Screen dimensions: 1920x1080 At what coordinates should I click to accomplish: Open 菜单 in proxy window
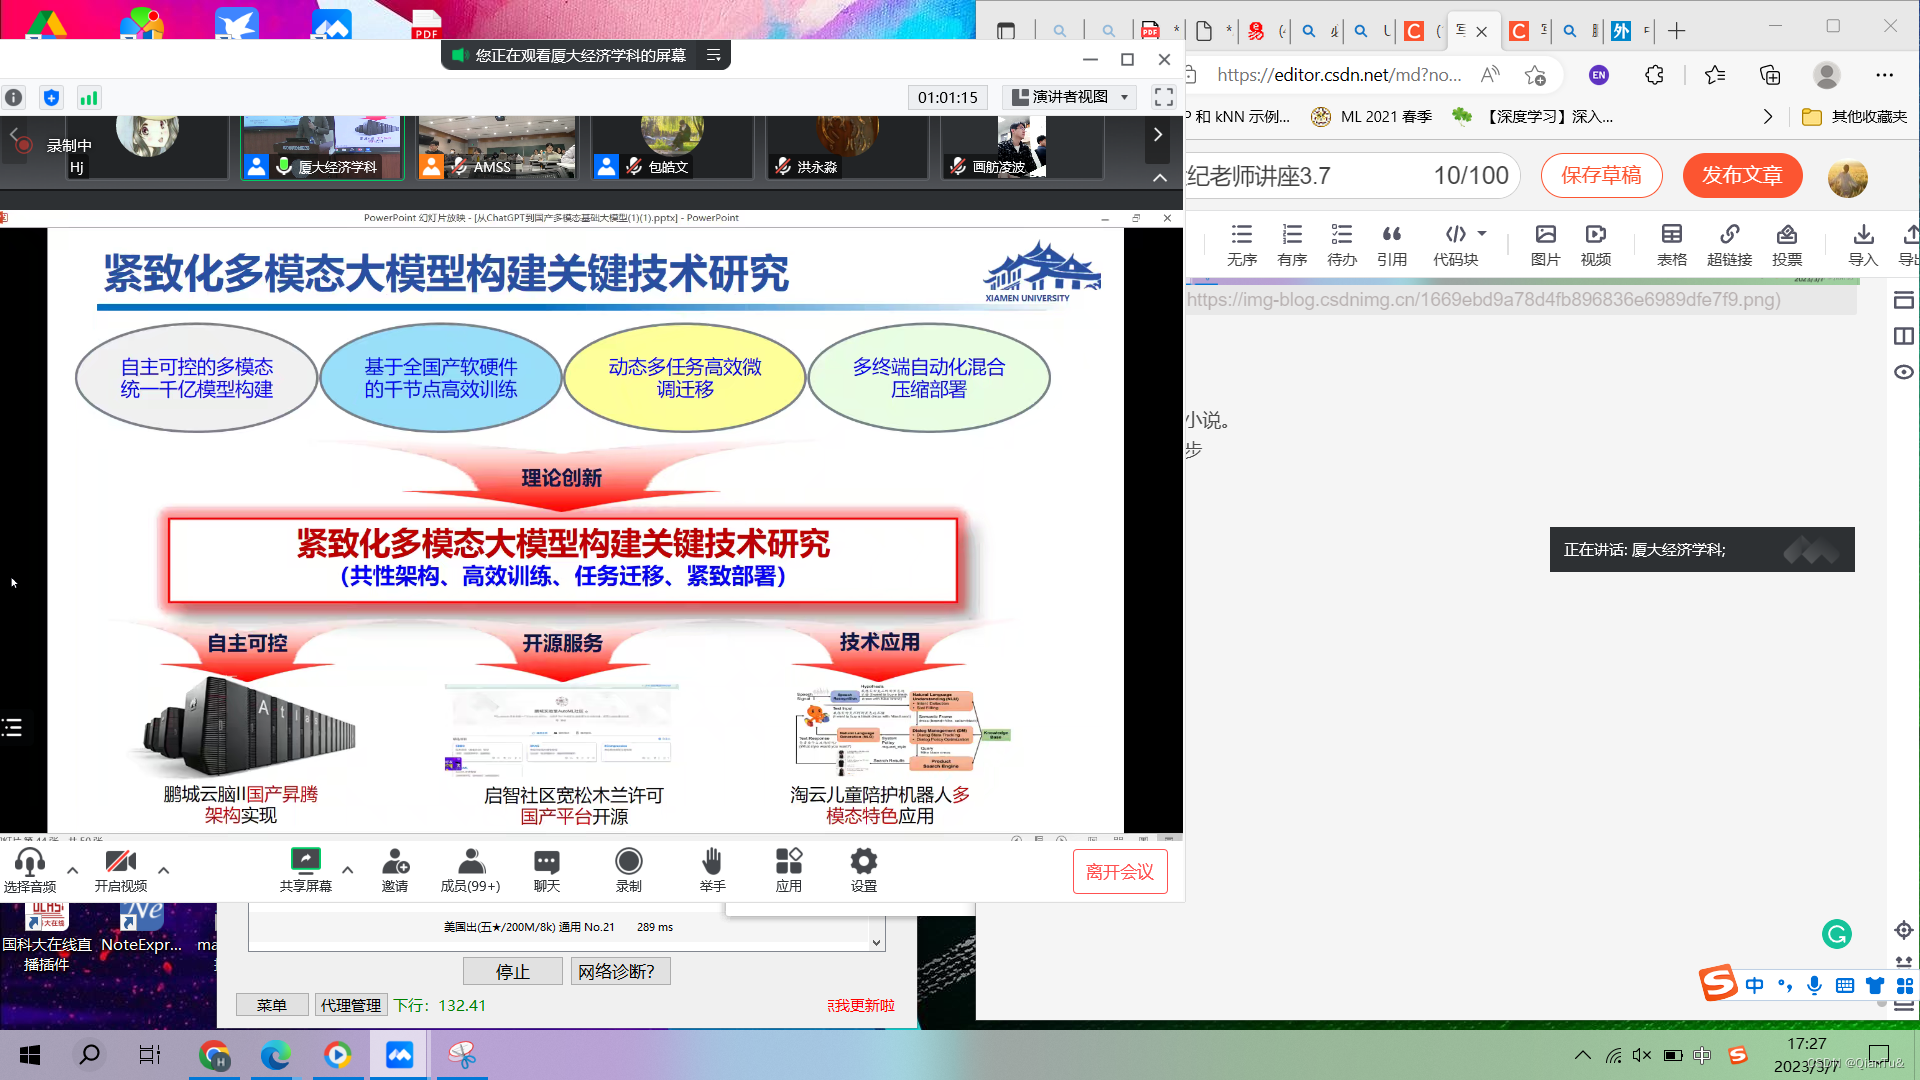(272, 1005)
